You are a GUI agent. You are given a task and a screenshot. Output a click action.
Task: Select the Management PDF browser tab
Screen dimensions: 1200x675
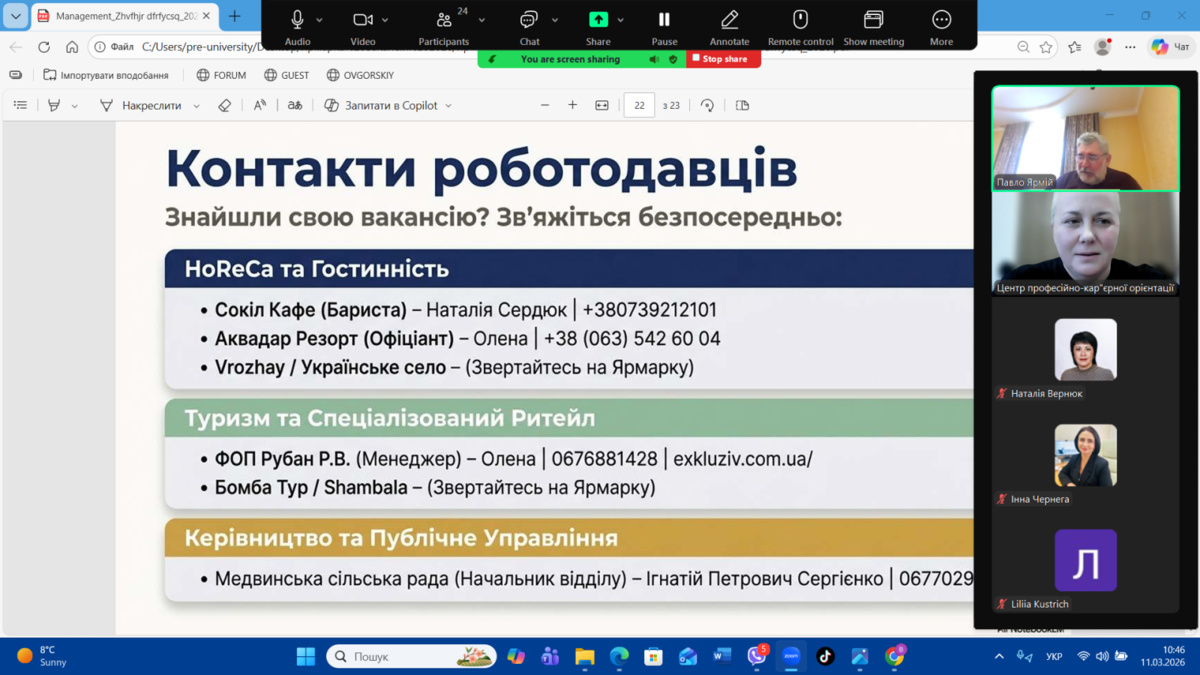pos(118,16)
